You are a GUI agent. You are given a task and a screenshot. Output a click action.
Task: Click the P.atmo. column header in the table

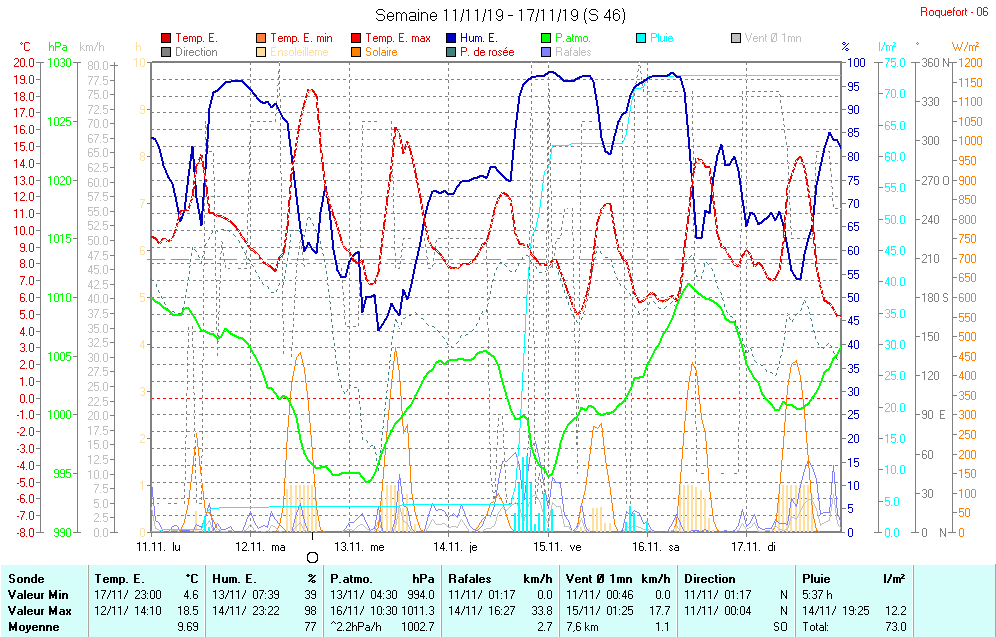[x=351, y=579]
